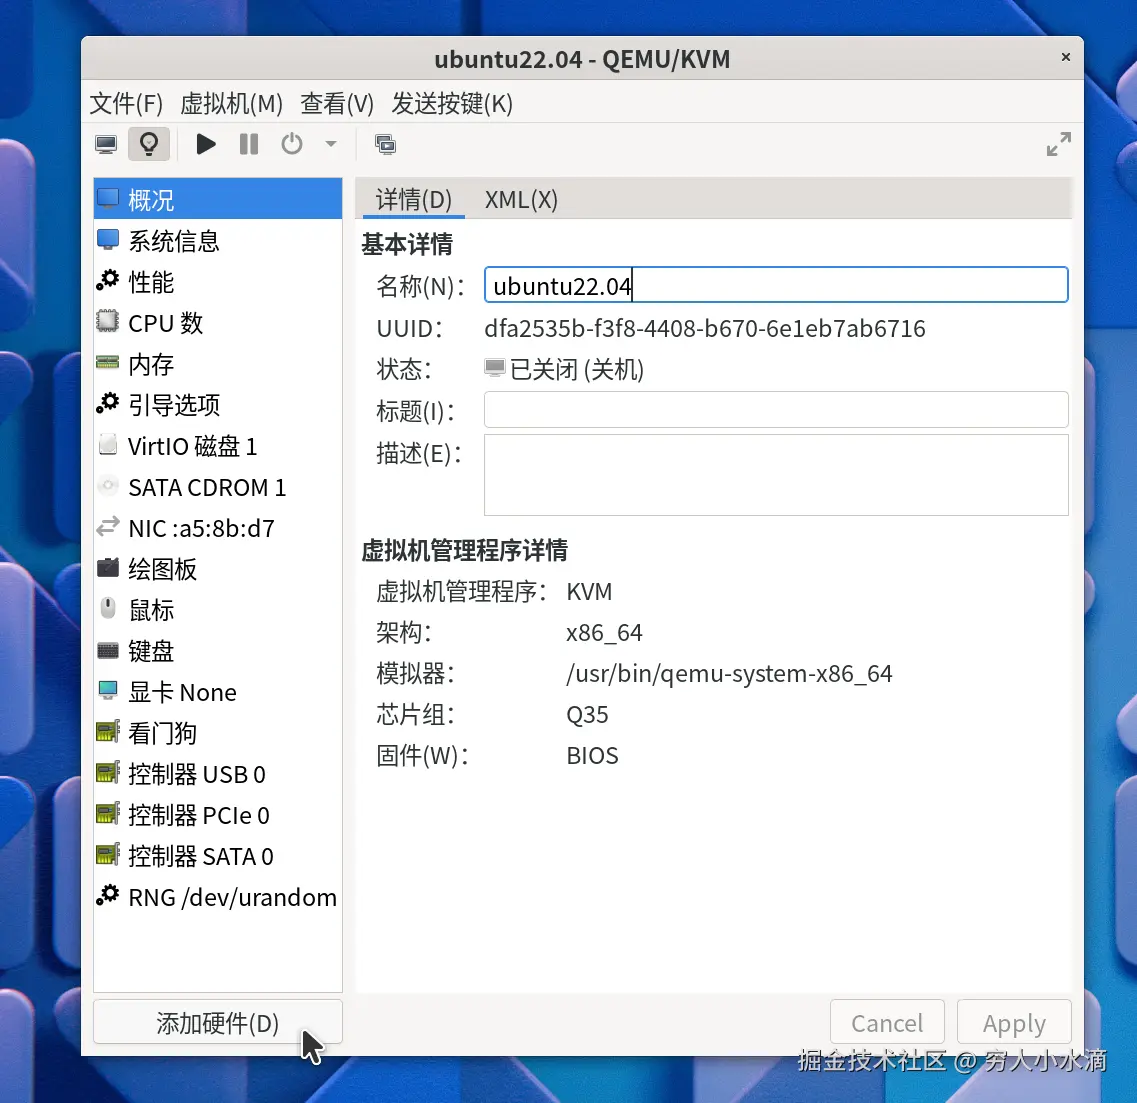Image resolution: width=1137 pixels, height=1103 pixels.
Task: Close the ubuntu22.04 window
Action: (x=1065, y=57)
